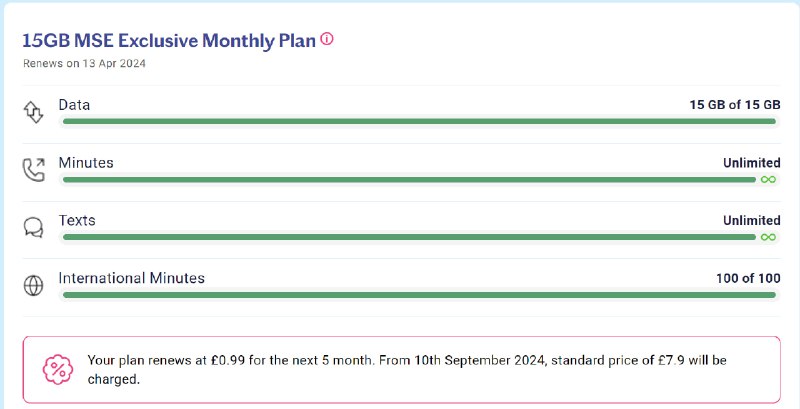Click the International Minutes progress bar
The image size is (800, 409).
click(418, 295)
